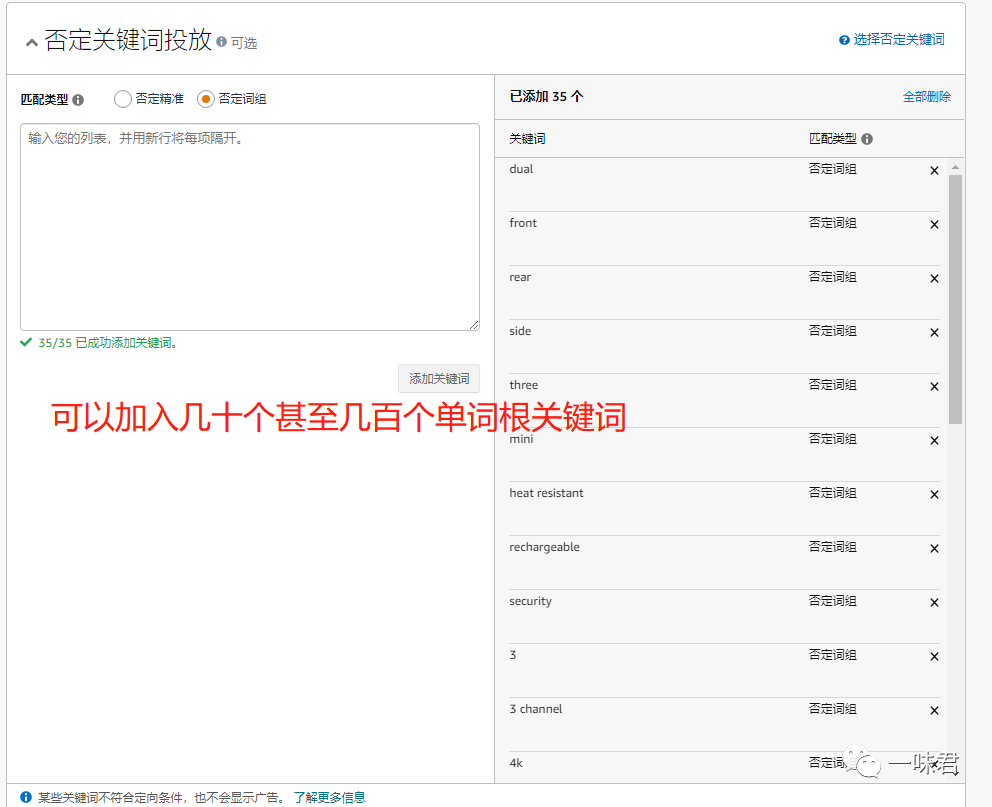The width and height of the screenshot is (992, 807).
Task: Remove the 'mini' keyword row
Action: click(934, 441)
